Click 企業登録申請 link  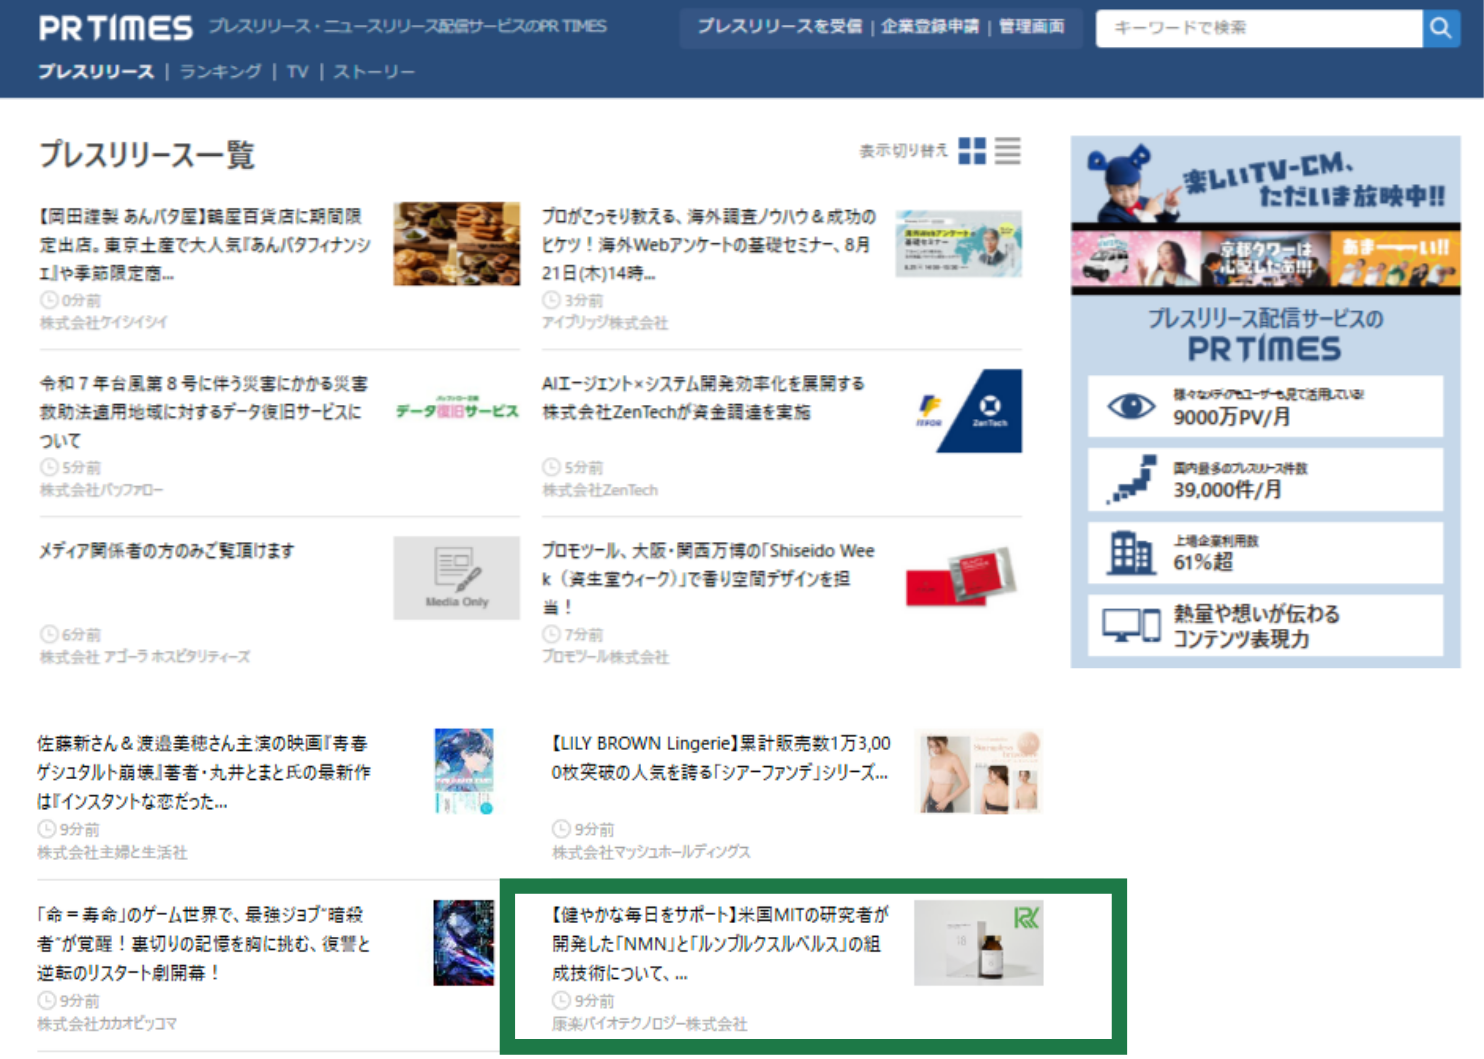930,27
